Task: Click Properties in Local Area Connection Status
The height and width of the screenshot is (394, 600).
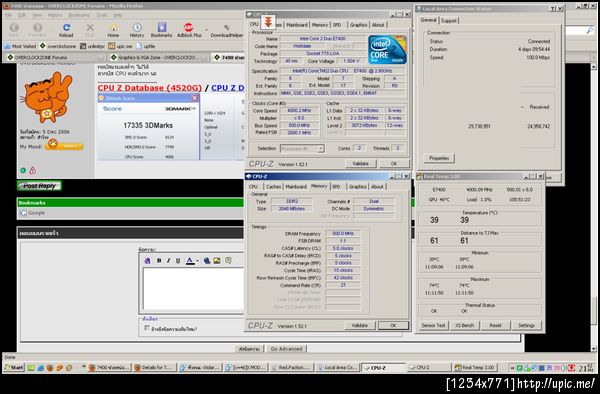Action: point(439,158)
